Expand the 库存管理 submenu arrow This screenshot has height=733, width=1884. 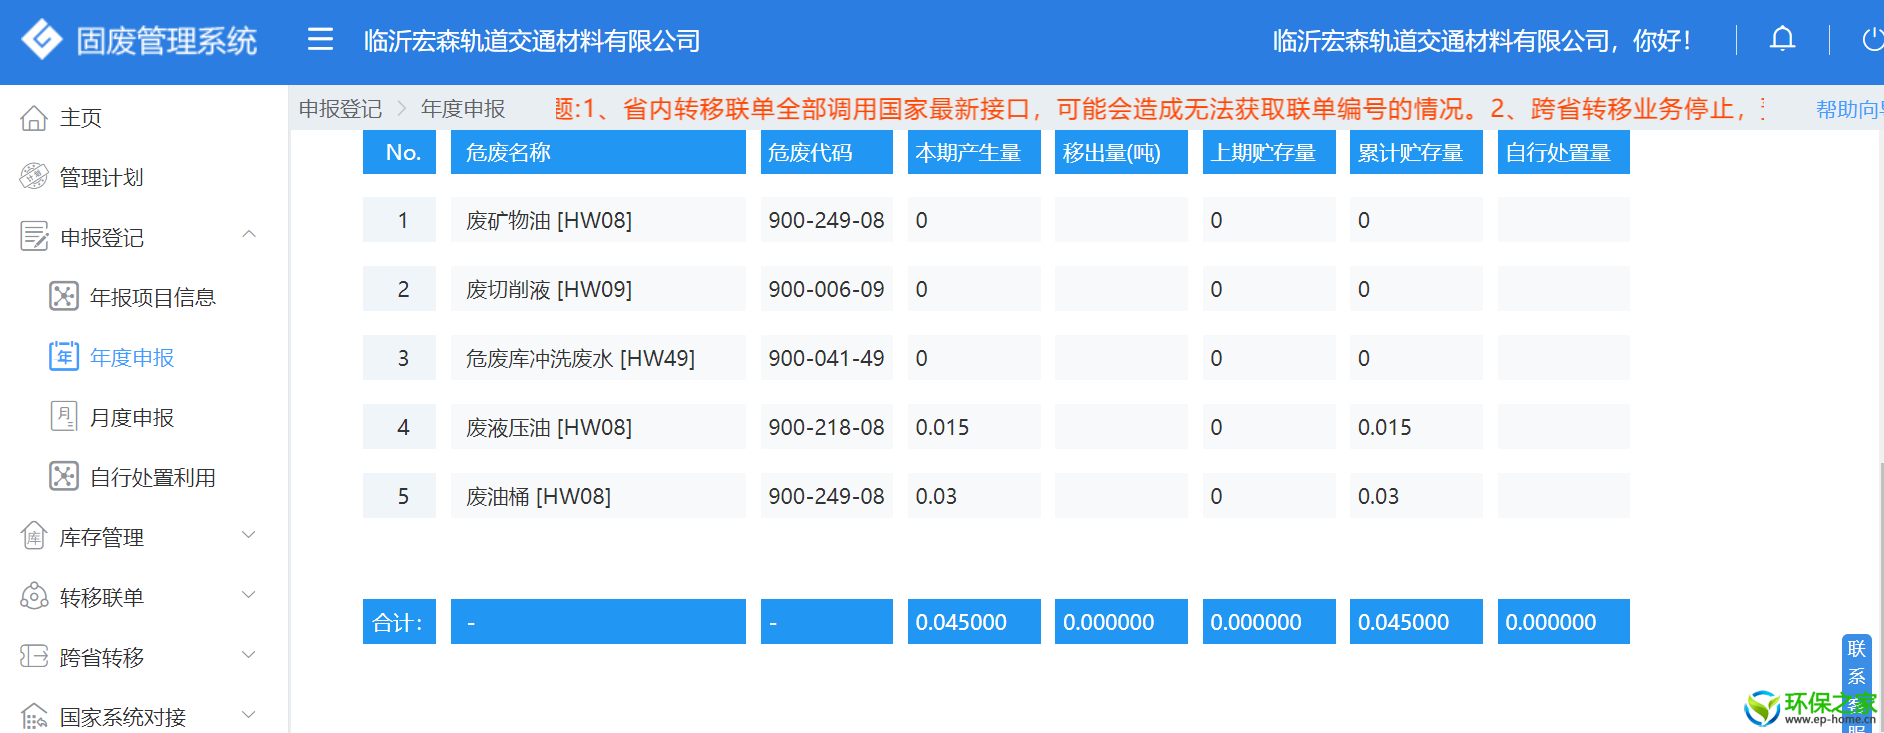pyautogui.click(x=249, y=536)
